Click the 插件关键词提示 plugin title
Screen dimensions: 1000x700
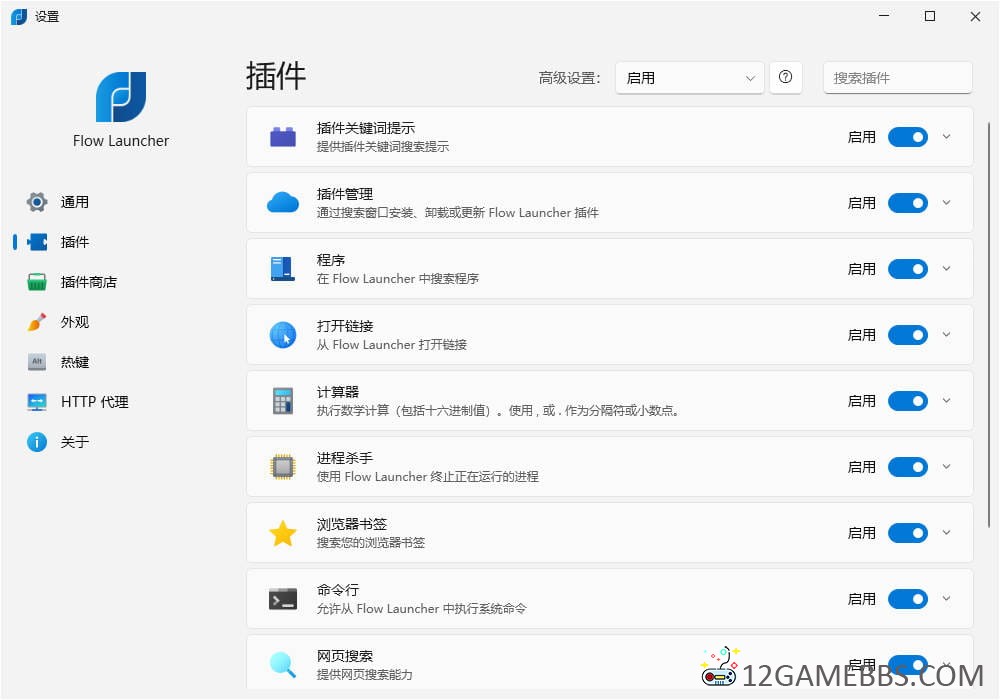366,128
